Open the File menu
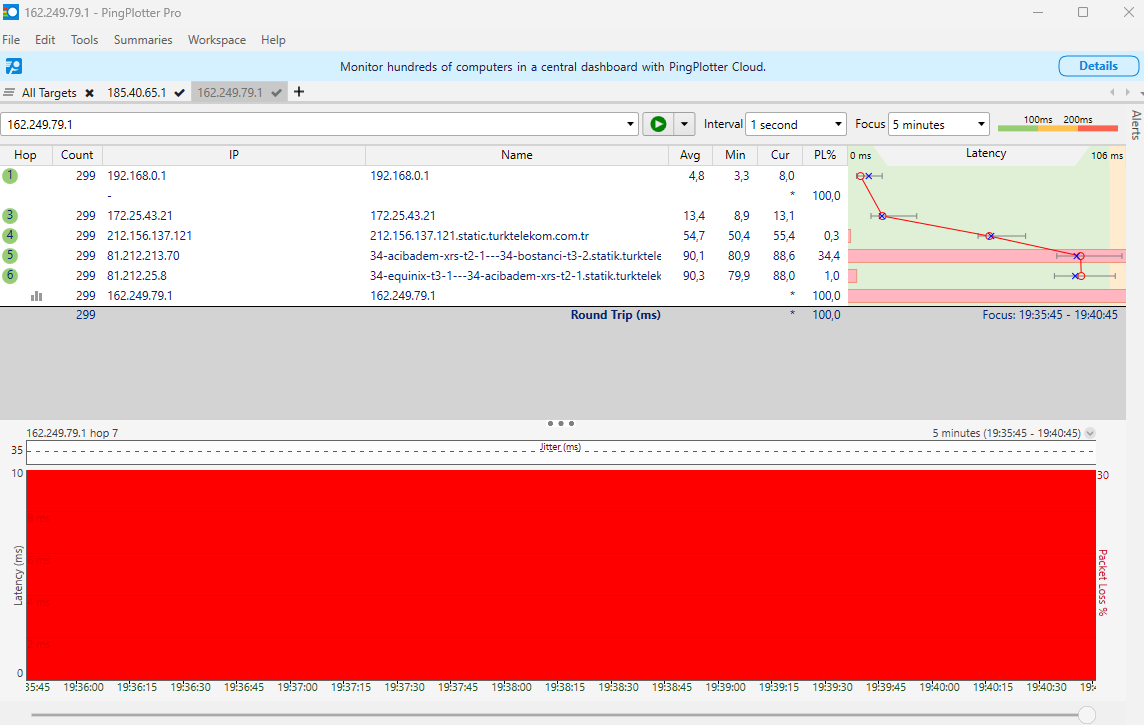Screen dimensions: 1144x725 pos(11,40)
